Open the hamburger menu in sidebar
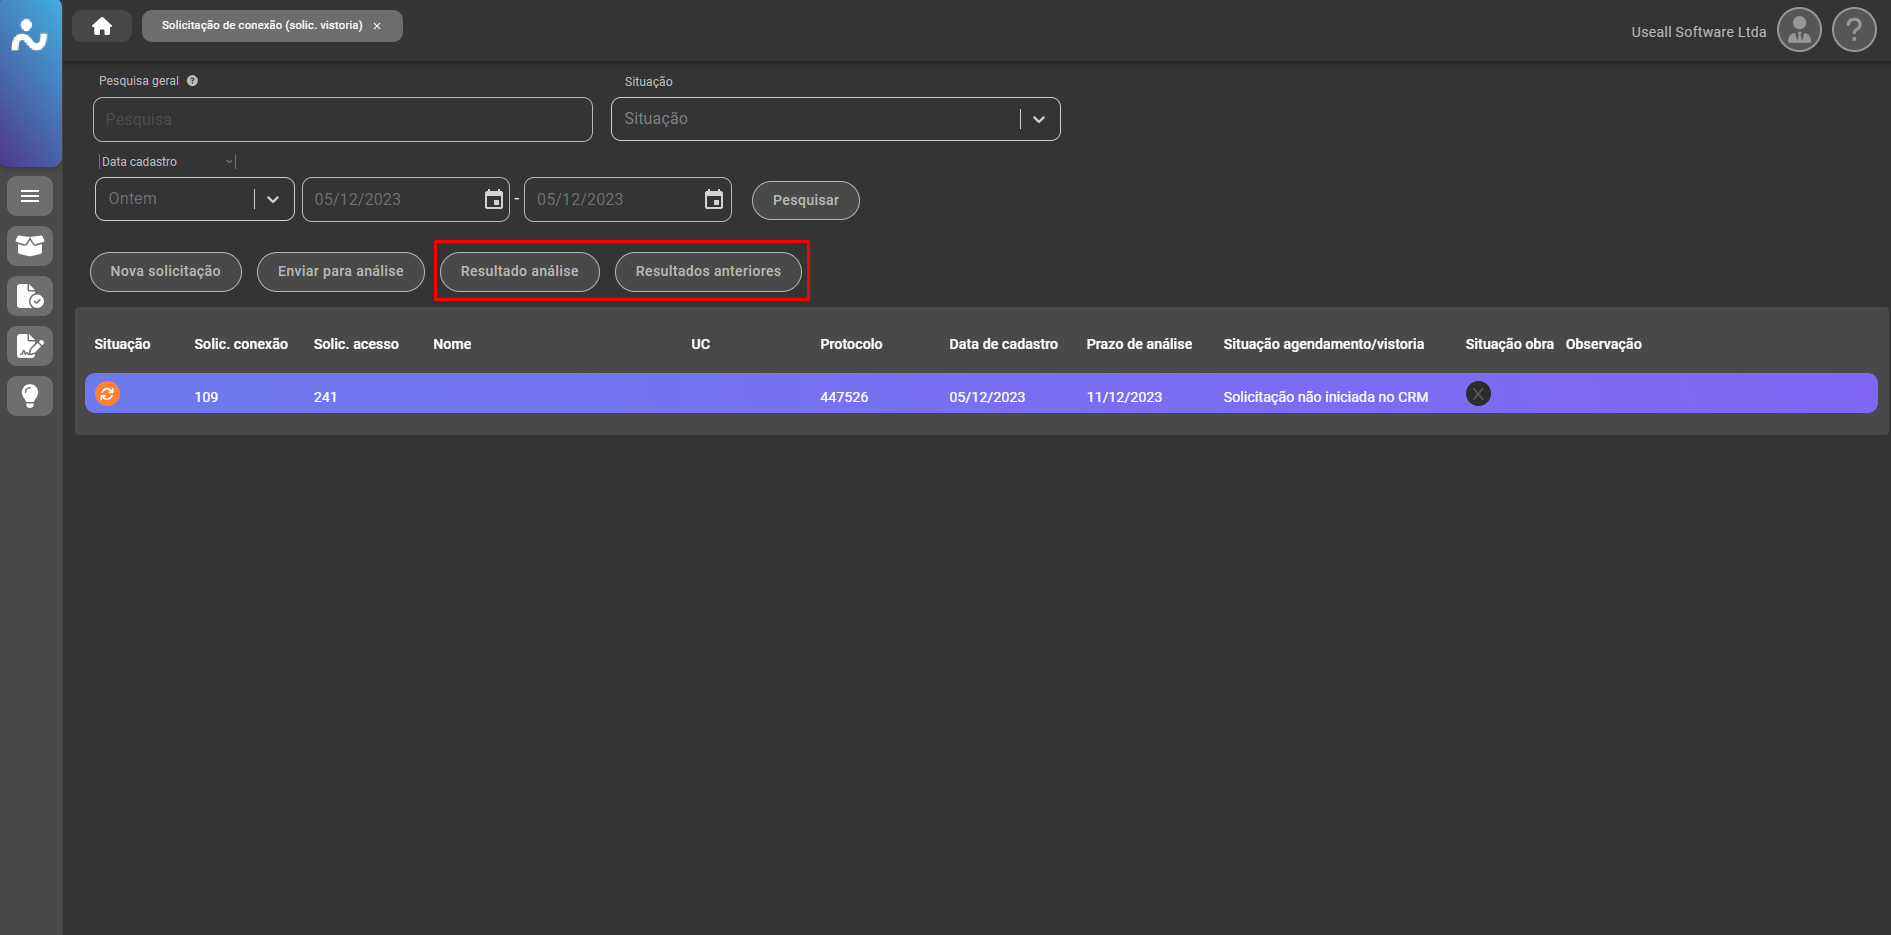This screenshot has height=935, width=1891. (x=30, y=196)
